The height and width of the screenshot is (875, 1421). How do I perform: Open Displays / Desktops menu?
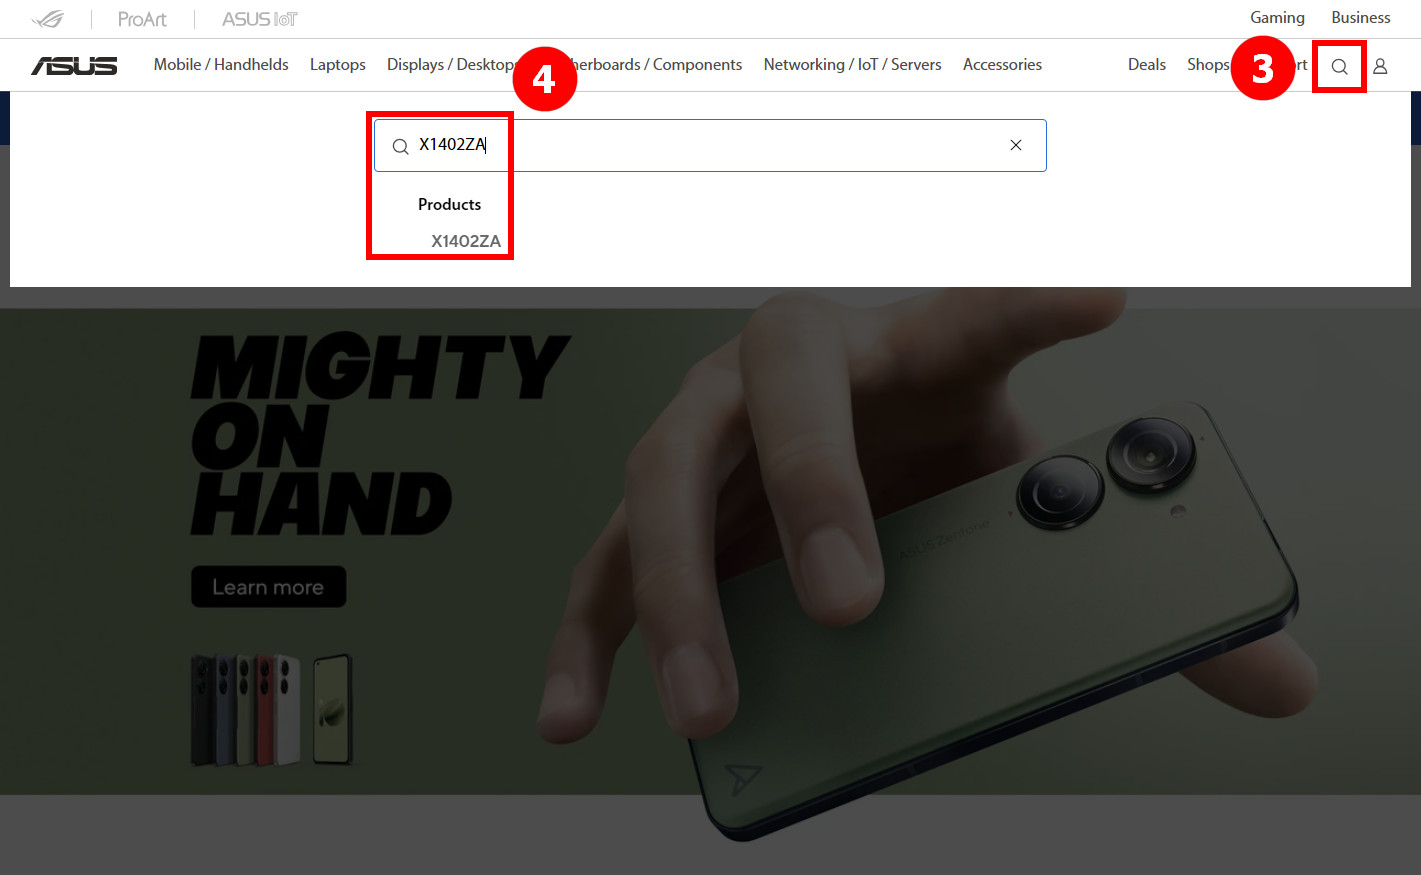point(452,65)
